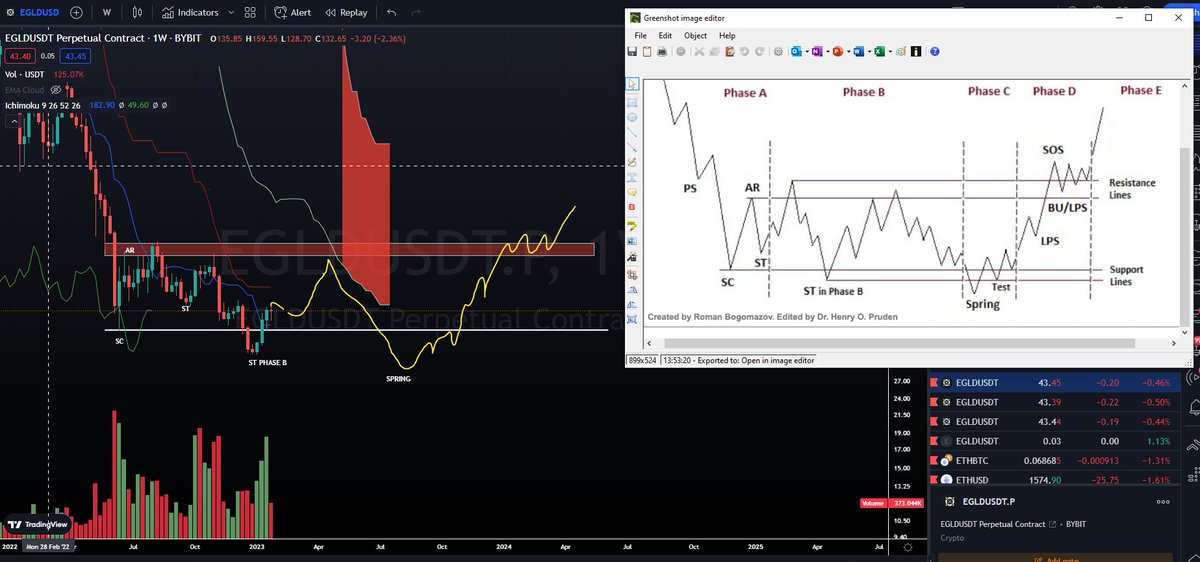1200x562 pixels.
Task: Select the Greenshot selection cursor tool
Action: 632,83
